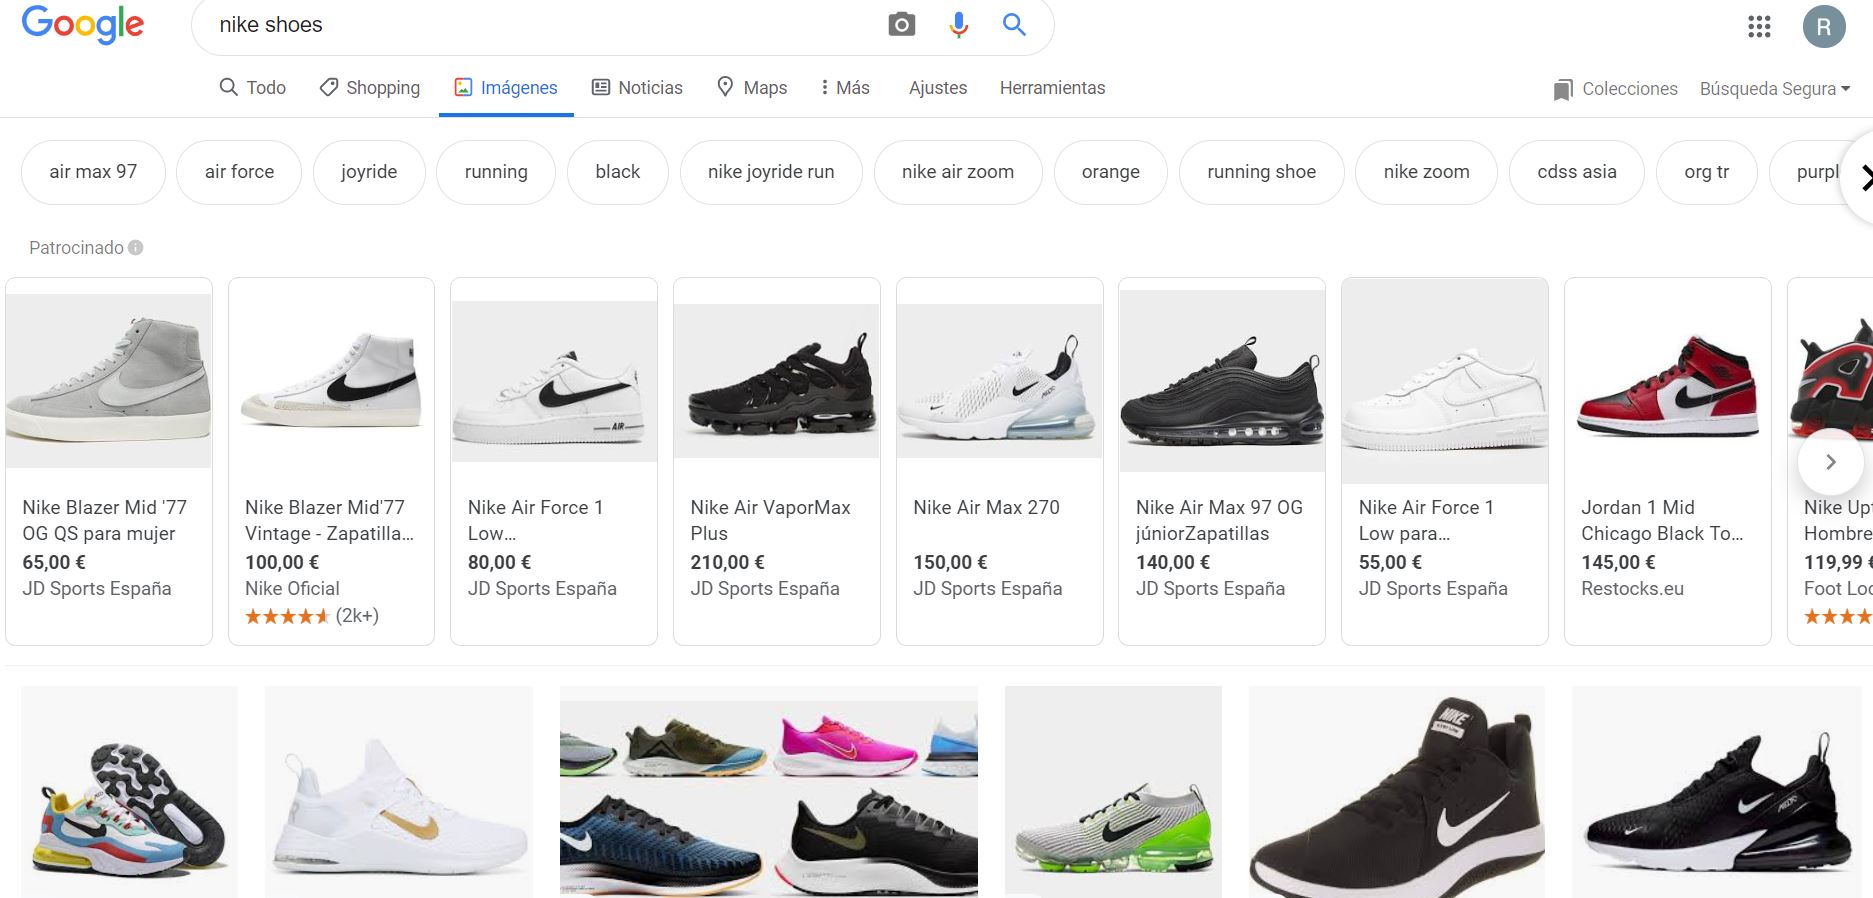This screenshot has width=1873, height=898.
Task: Open Nike Air Max 97 OG júnior image
Action: point(1222,381)
